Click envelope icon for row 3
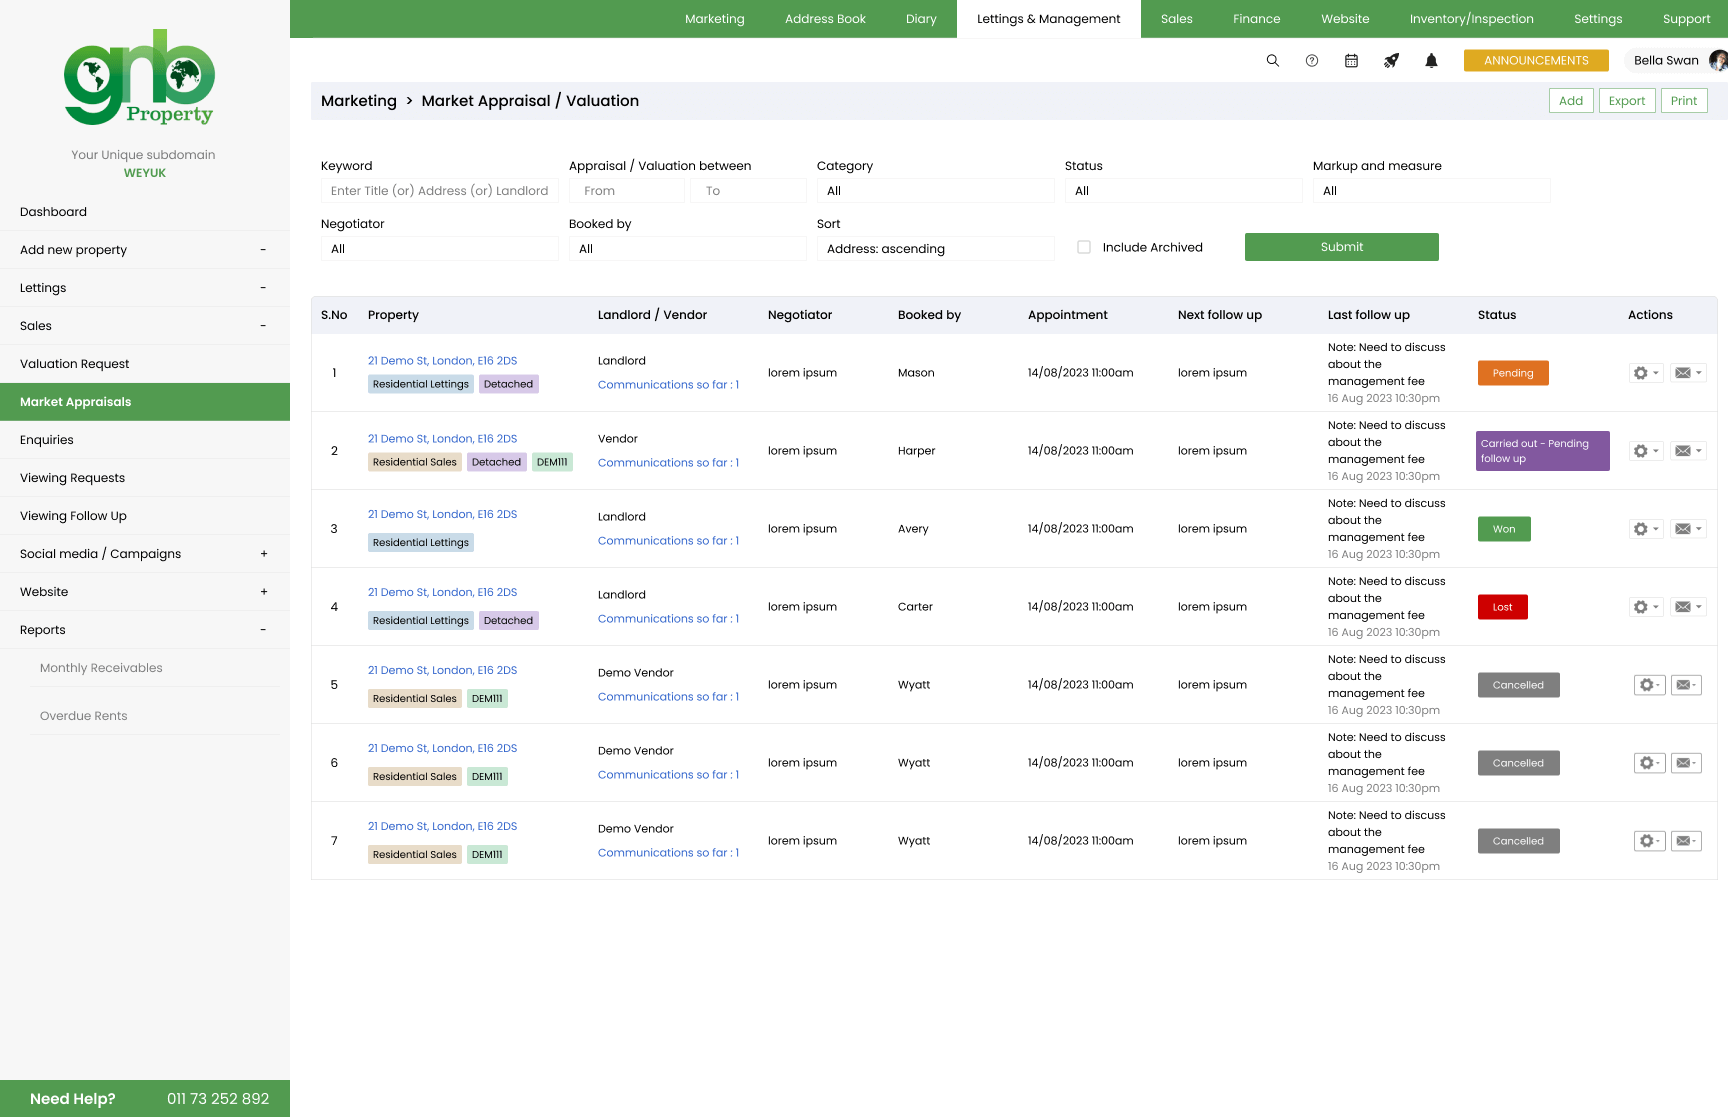Viewport: 1728px width, 1117px height. 1687,529
